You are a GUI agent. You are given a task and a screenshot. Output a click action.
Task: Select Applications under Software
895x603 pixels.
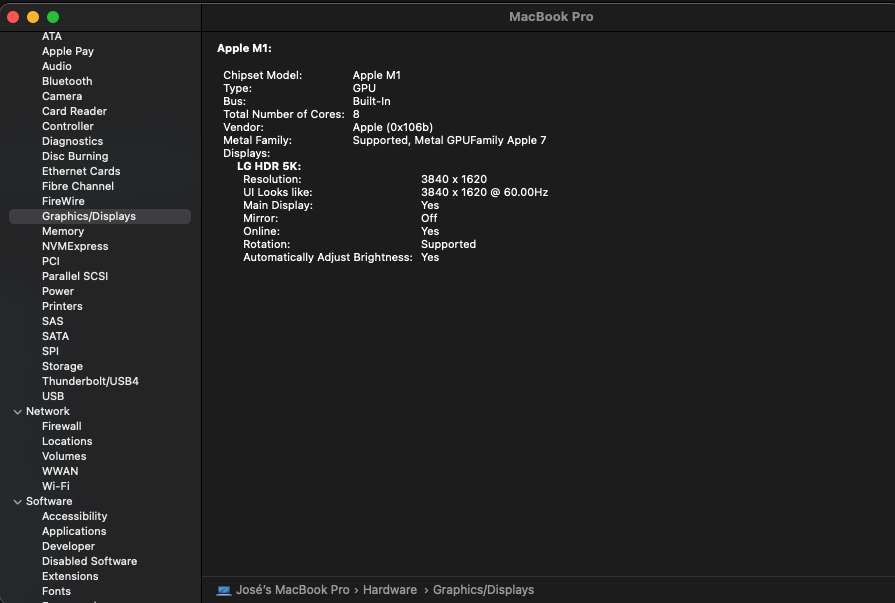click(74, 531)
